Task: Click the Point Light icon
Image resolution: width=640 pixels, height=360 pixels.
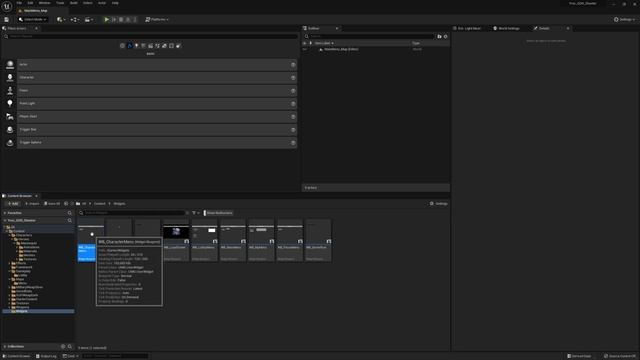Action: click(x=10, y=103)
